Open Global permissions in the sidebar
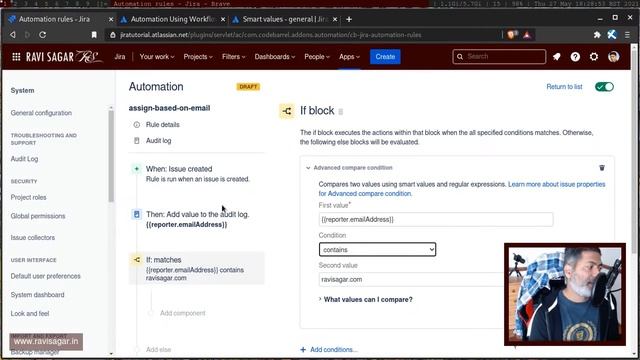Image resolution: width=640 pixels, height=360 pixels. pos(38,216)
